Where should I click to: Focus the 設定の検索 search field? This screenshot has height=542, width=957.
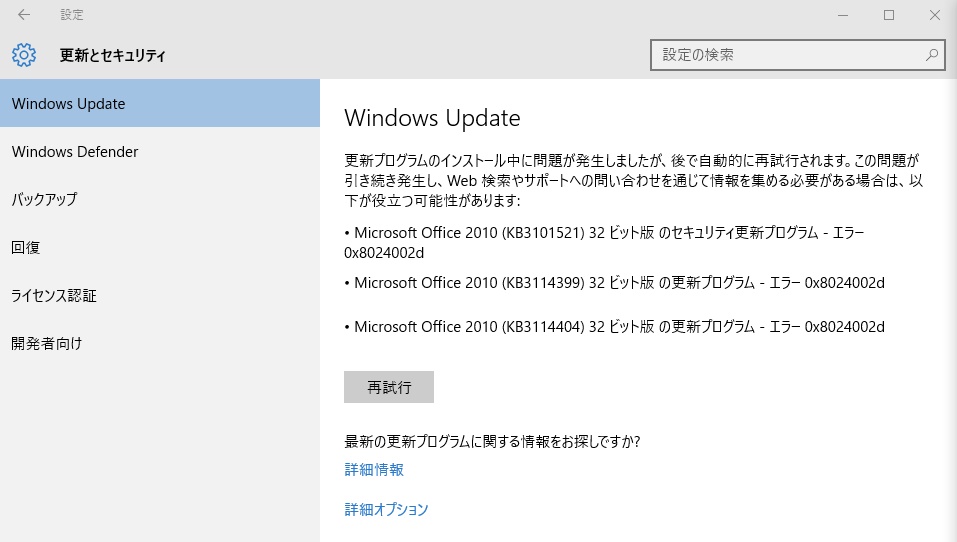(798, 55)
